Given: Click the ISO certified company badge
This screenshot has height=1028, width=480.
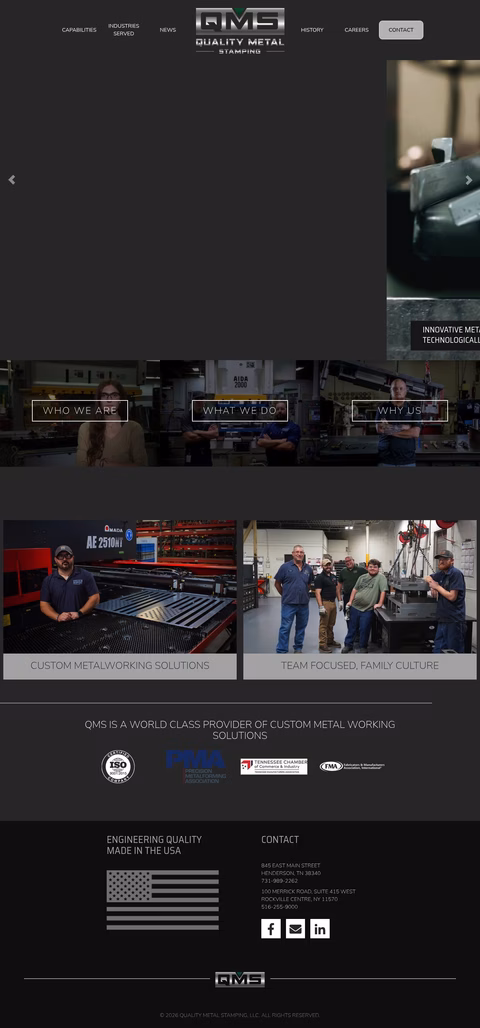Looking at the screenshot, I should (x=118, y=766).
